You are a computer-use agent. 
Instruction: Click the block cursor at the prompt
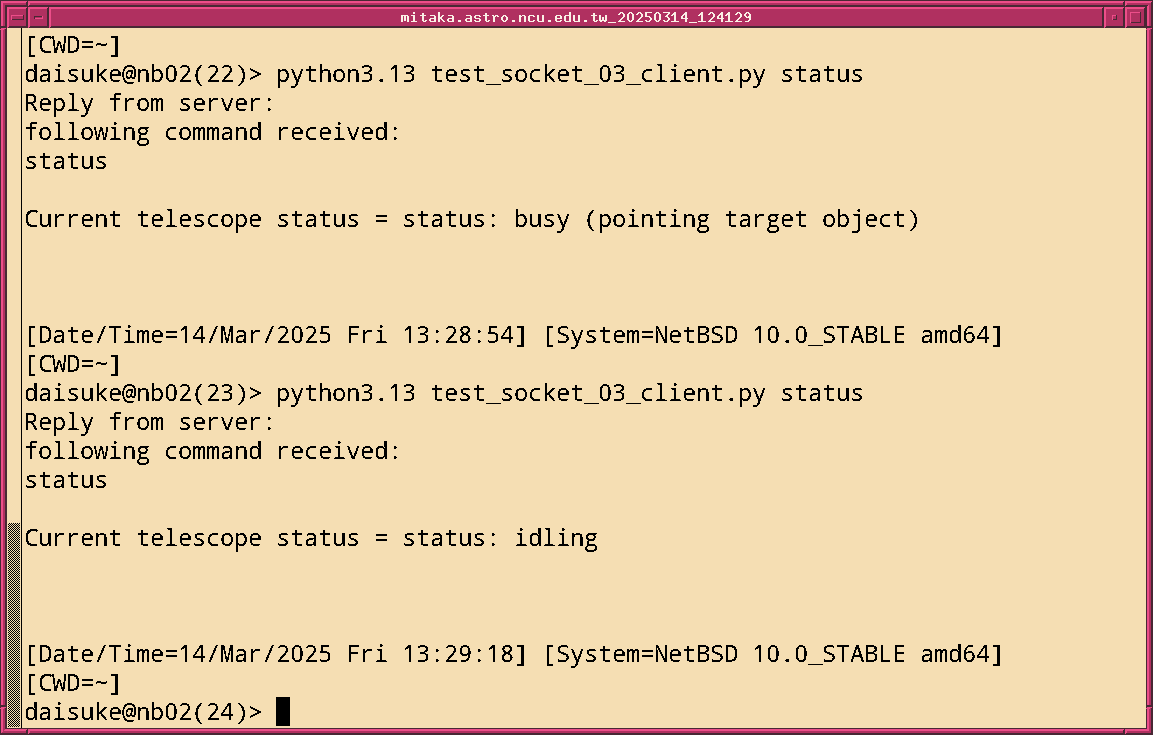[283, 711]
